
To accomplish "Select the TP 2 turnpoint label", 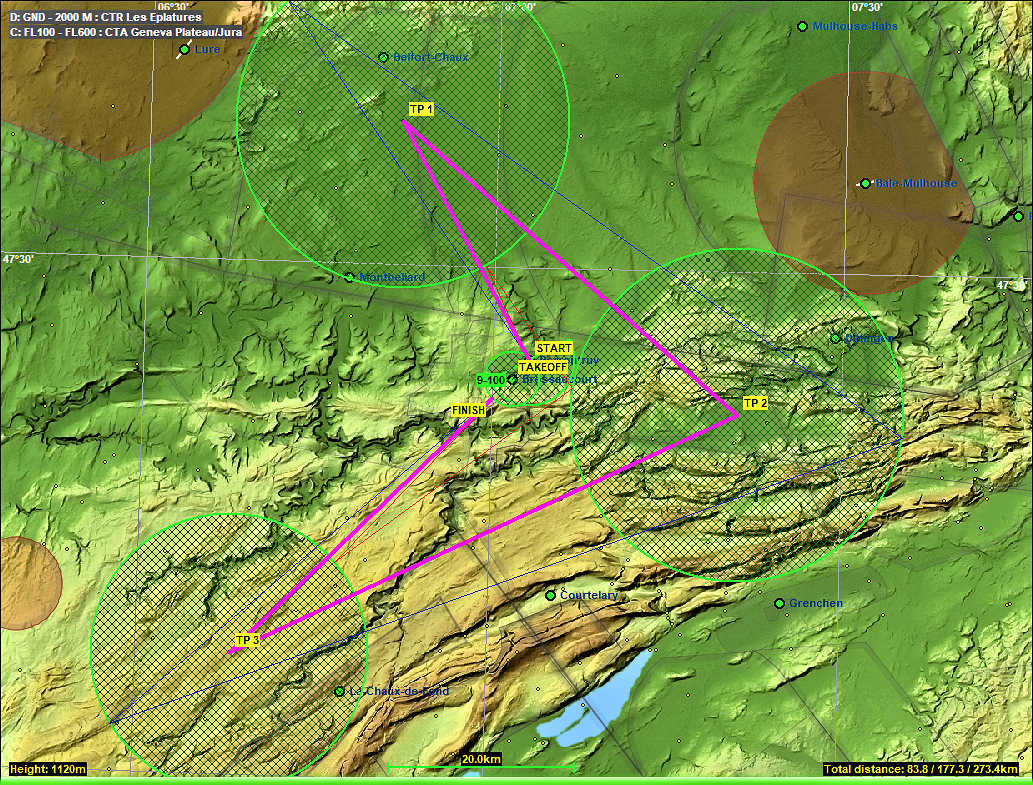I will pyautogui.click(x=755, y=403).
